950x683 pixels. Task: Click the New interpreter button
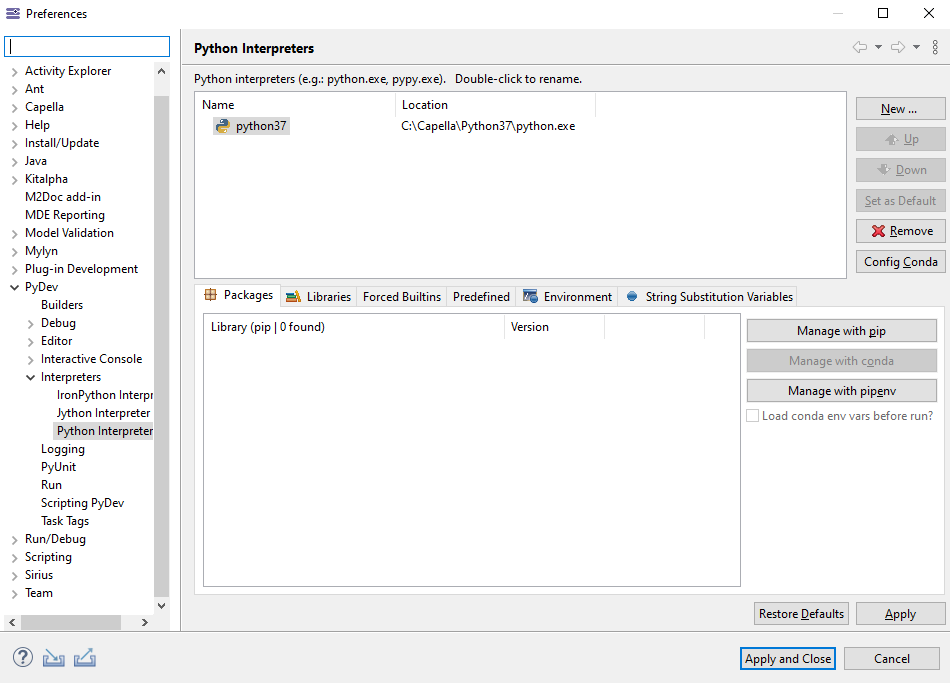point(899,108)
